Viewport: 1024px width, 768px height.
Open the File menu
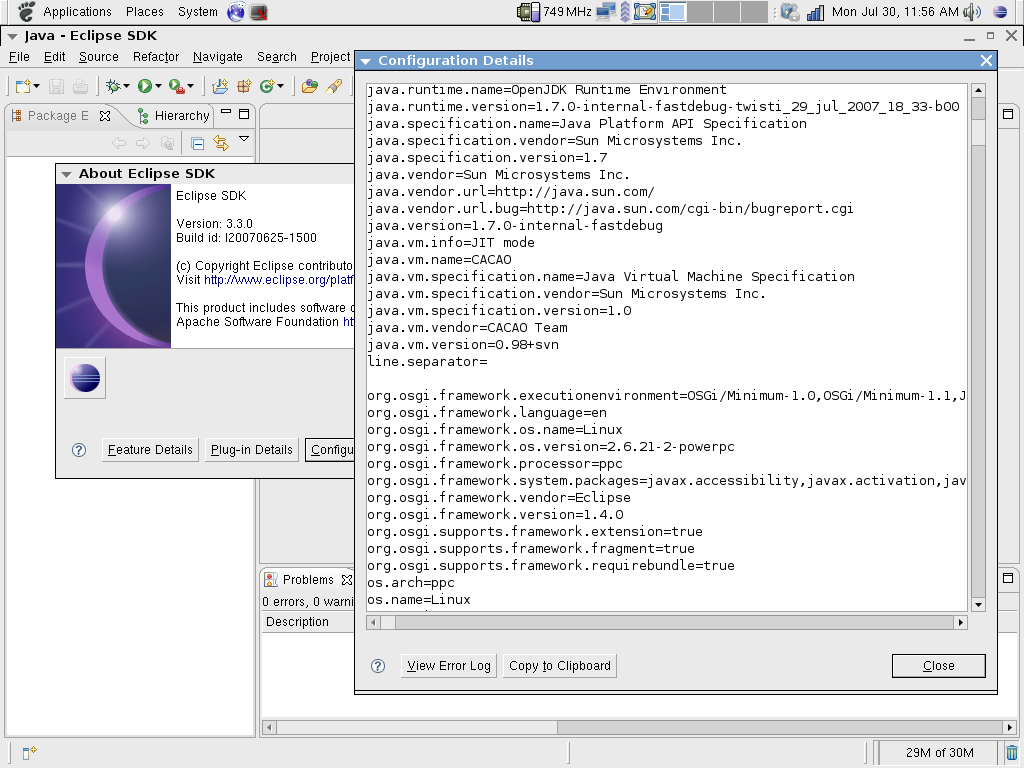19,57
